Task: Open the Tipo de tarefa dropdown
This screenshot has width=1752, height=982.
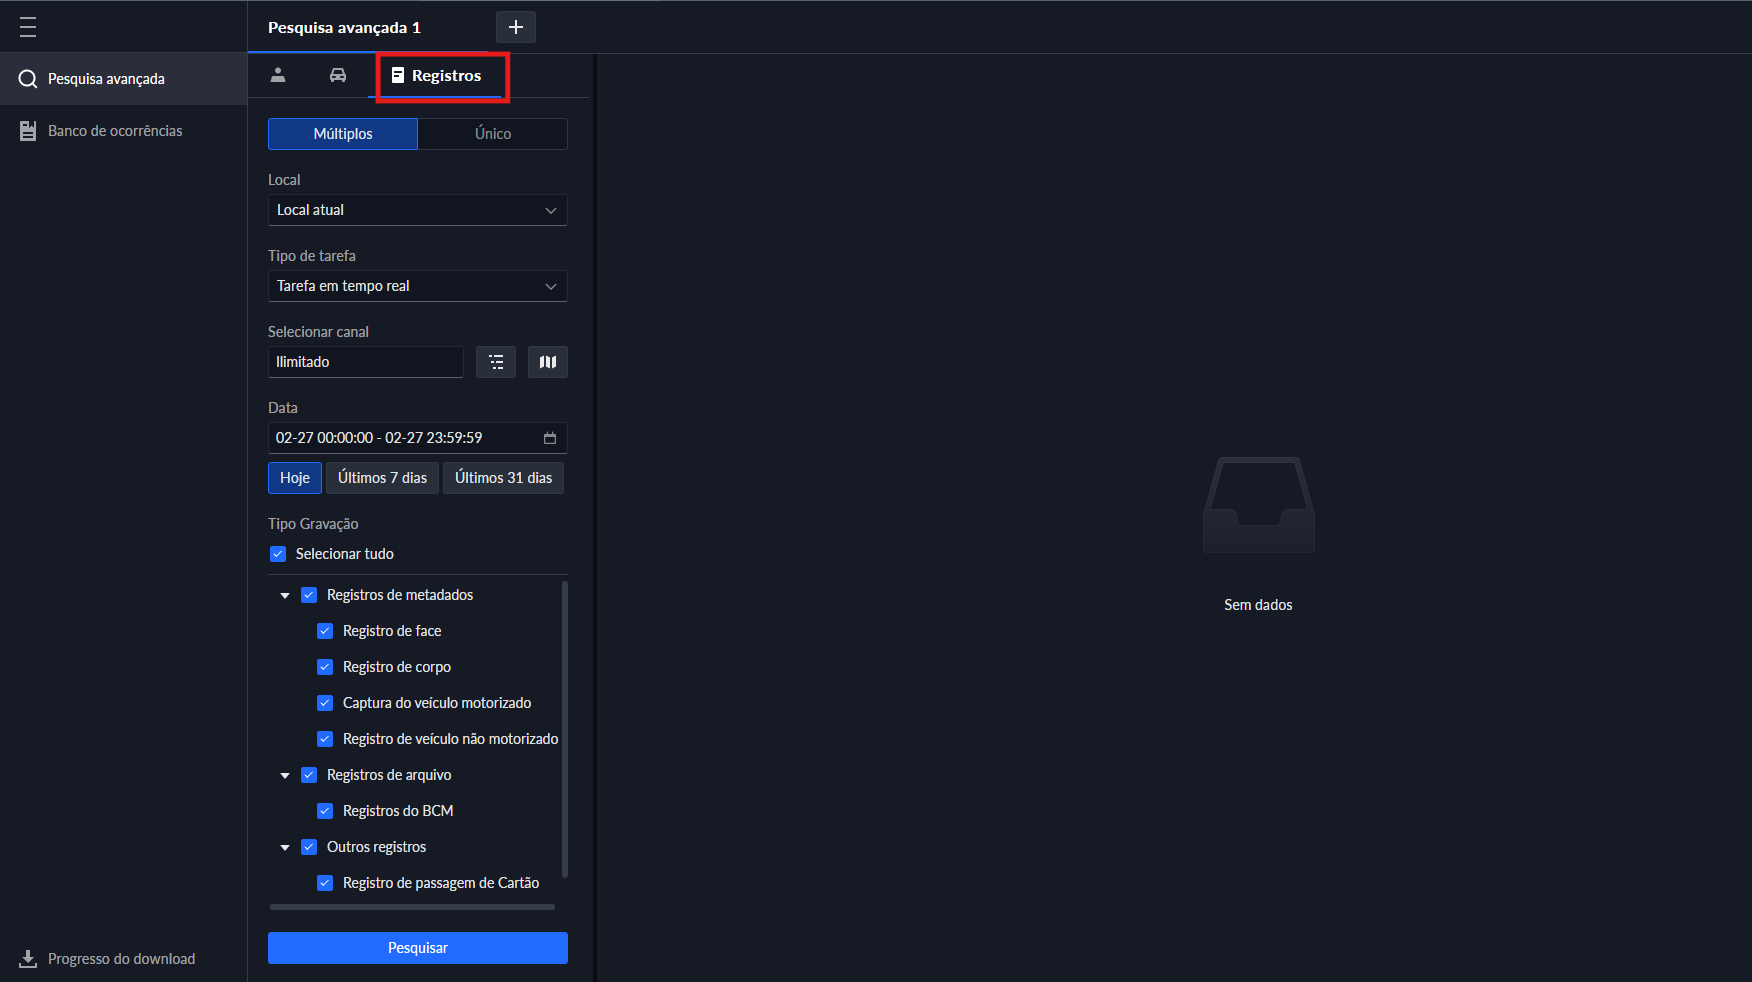Action: click(x=417, y=286)
